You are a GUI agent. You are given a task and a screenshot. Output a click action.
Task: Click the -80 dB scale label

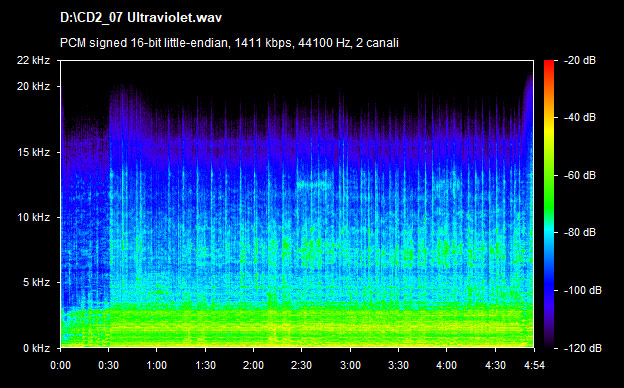point(580,232)
